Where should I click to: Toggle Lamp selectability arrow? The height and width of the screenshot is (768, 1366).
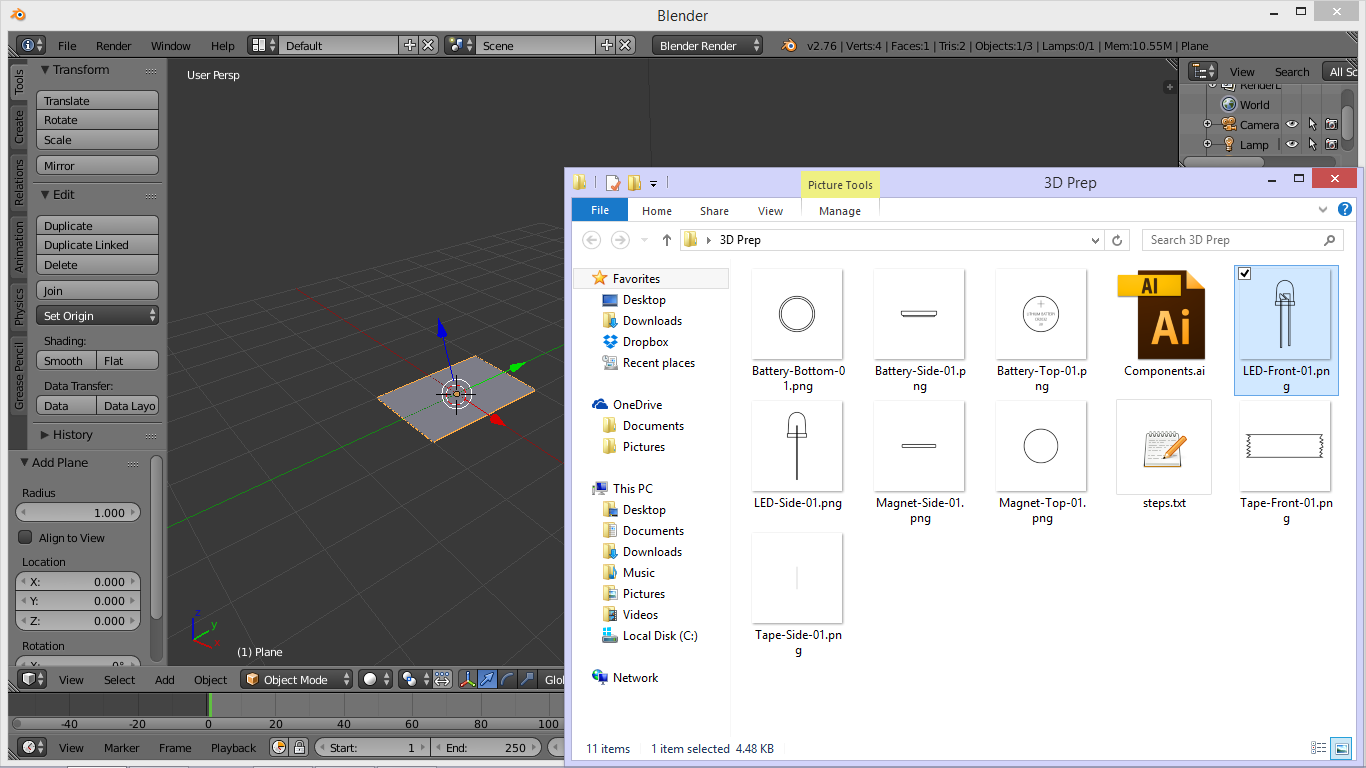(x=1311, y=144)
